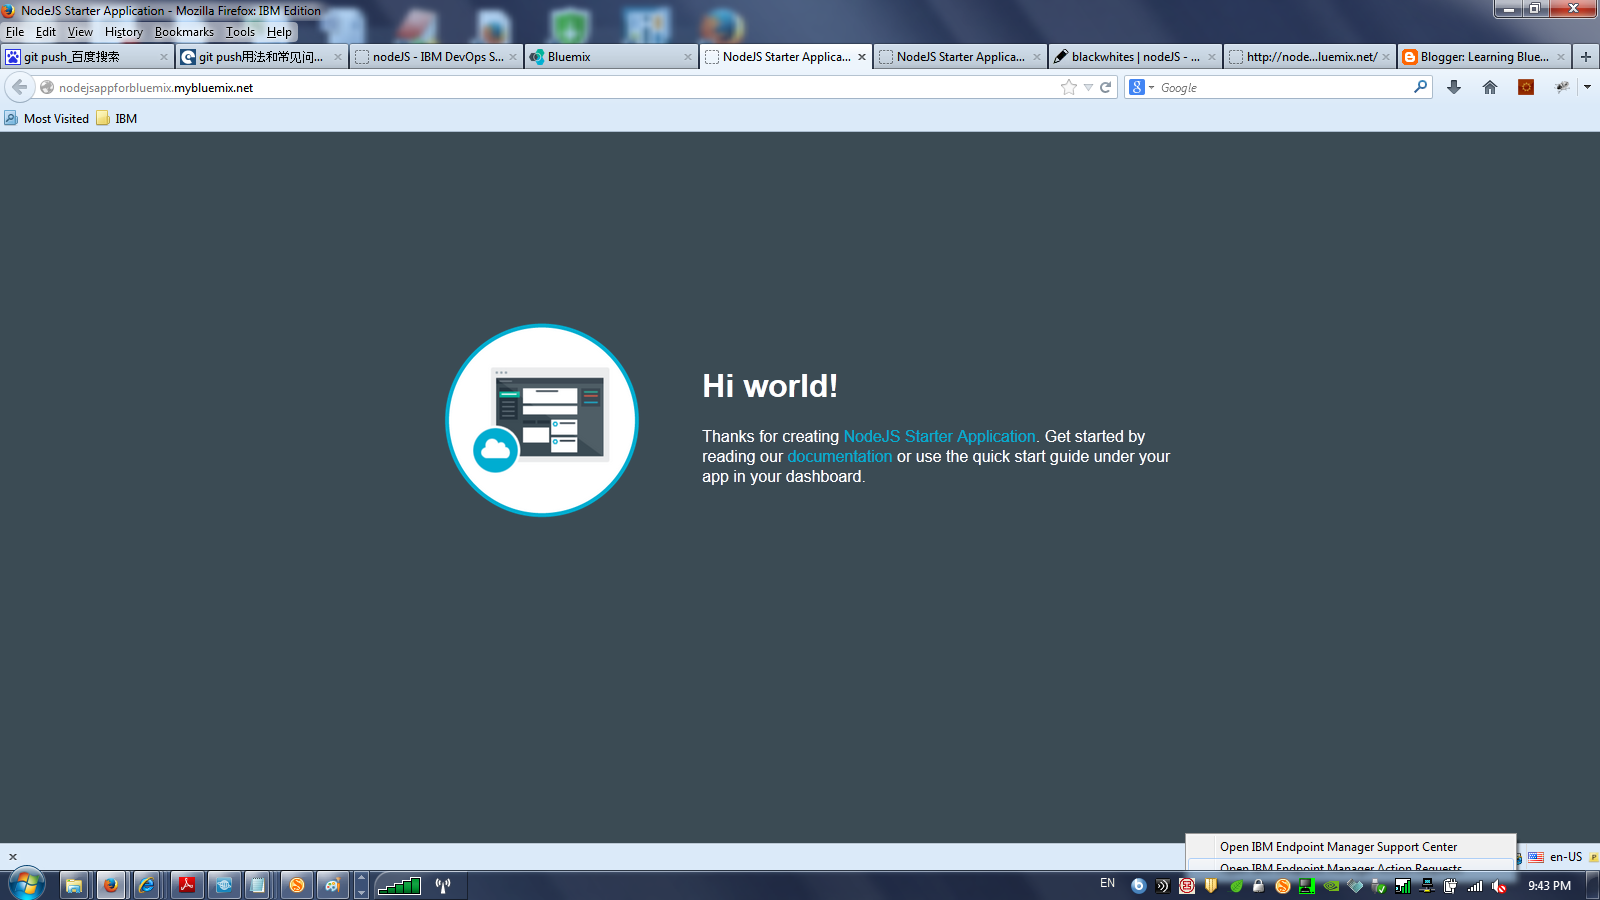This screenshot has width=1600, height=900.
Task: Open the Google search engine dropdown
Action: point(1141,87)
